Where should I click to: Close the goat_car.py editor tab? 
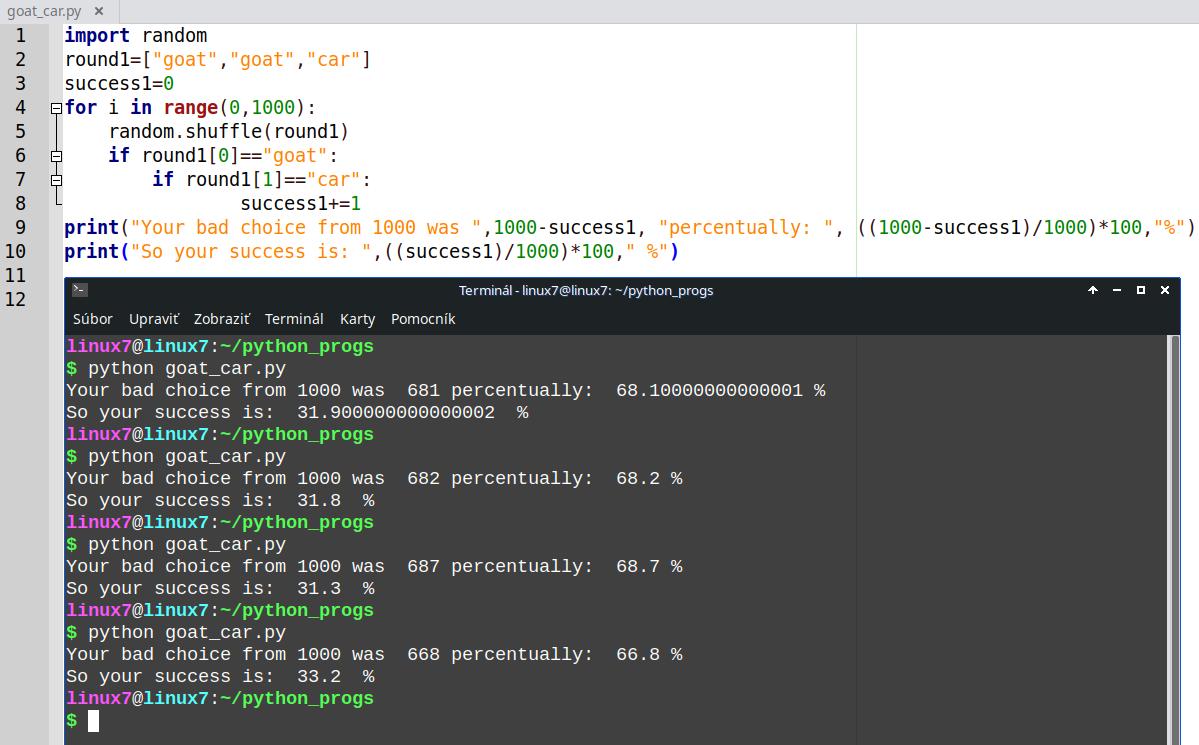coord(98,12)
